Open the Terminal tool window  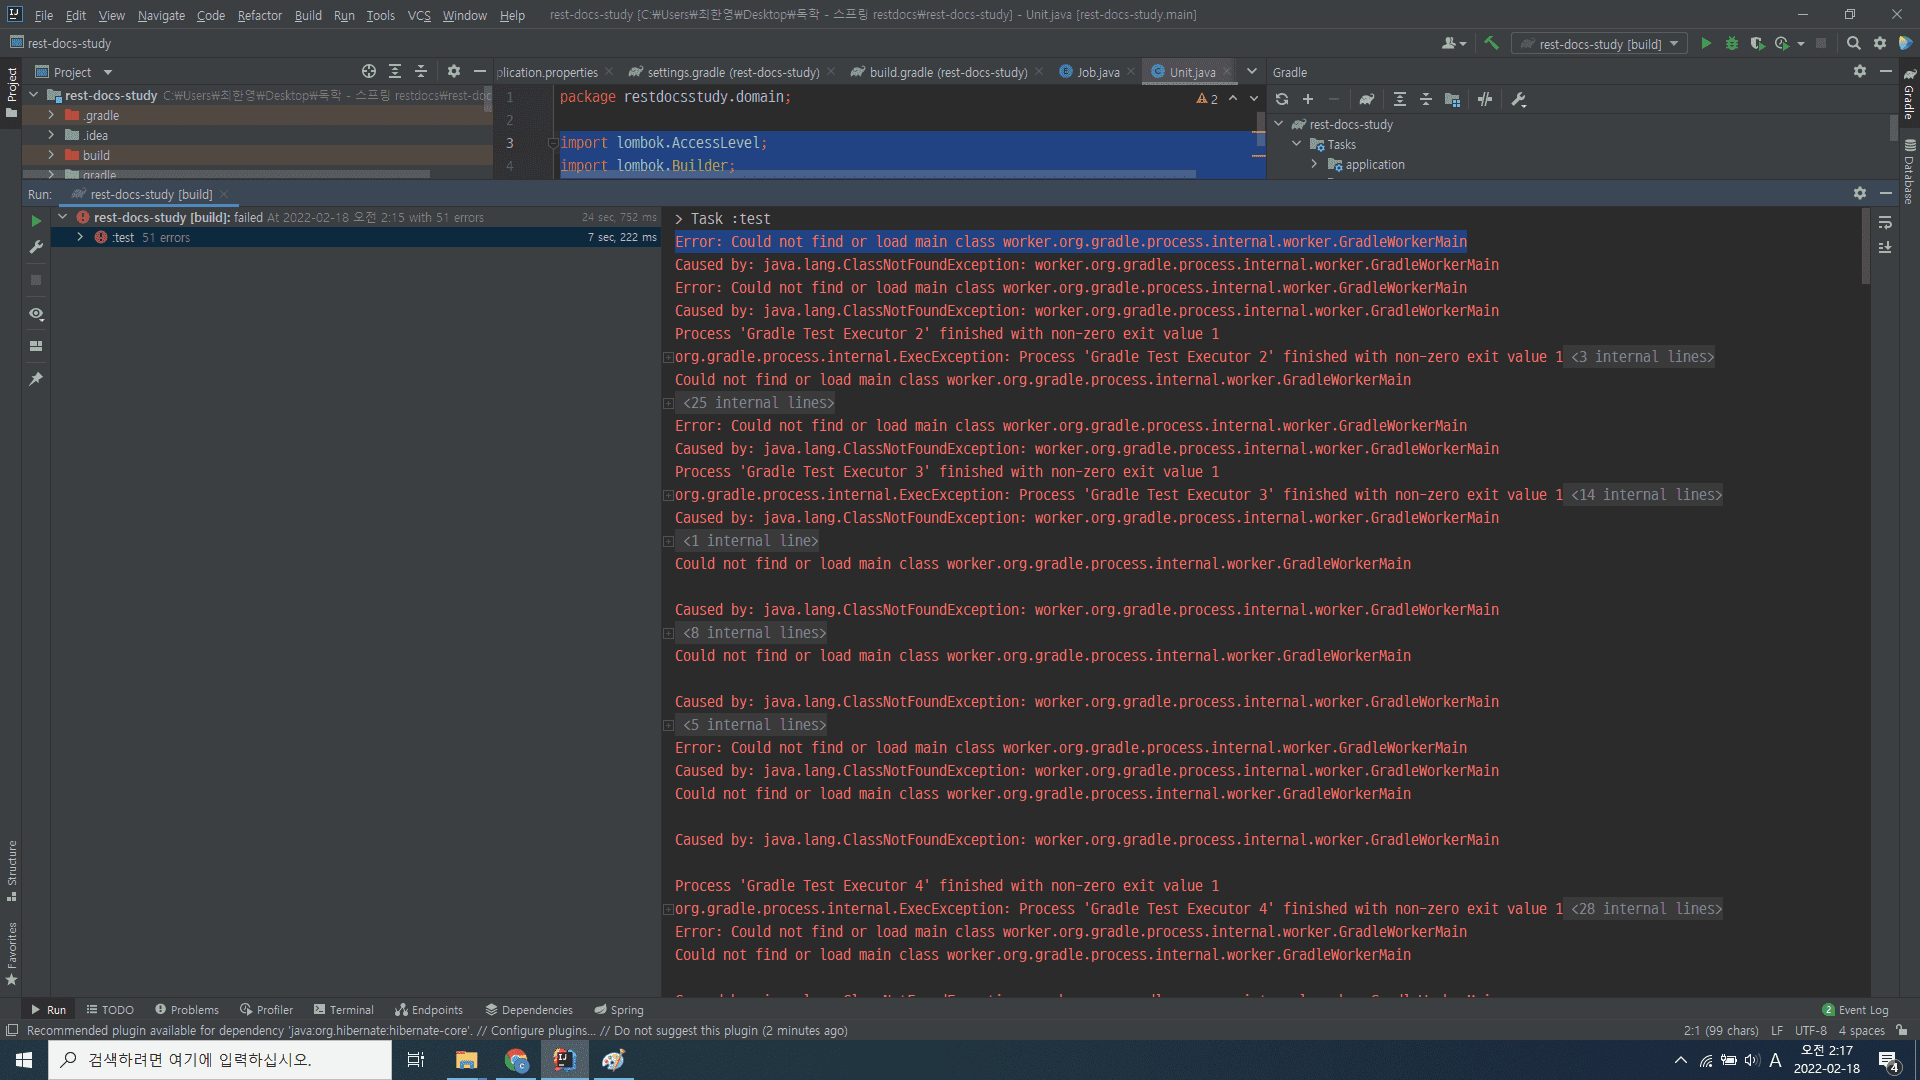click(343, 1010)
